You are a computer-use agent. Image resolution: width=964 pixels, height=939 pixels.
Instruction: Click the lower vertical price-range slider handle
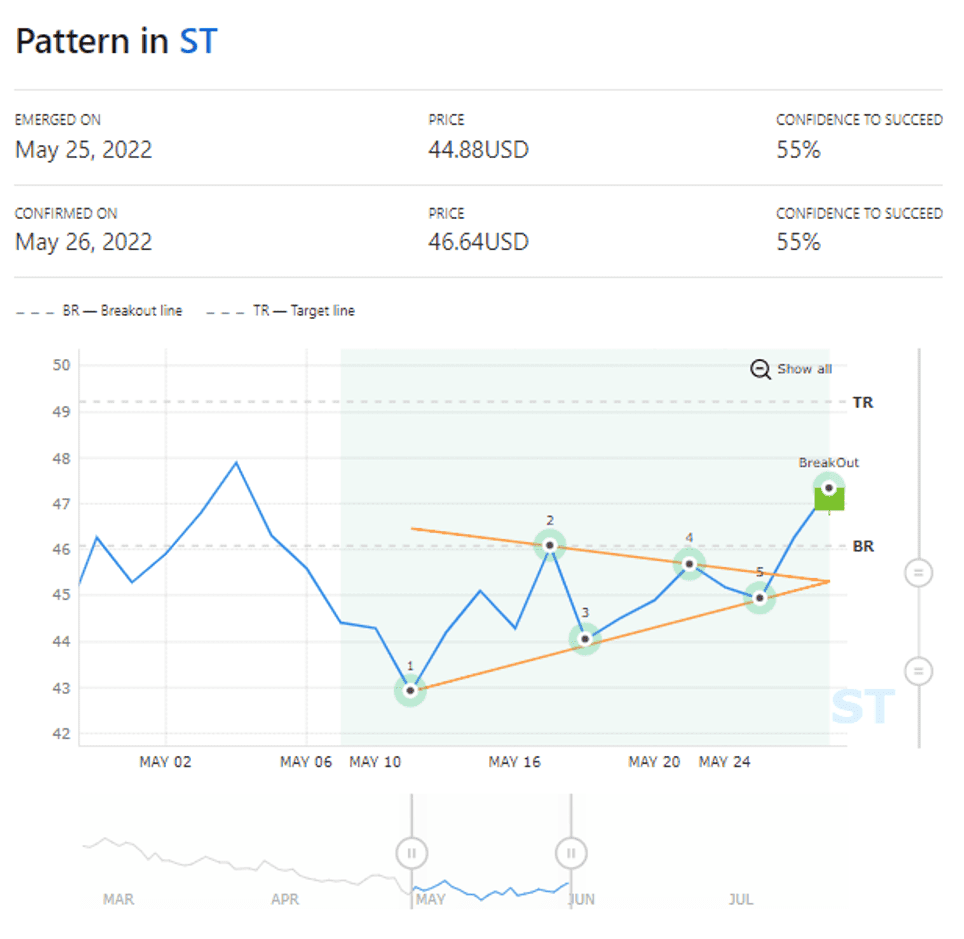[x=918, y=670]
